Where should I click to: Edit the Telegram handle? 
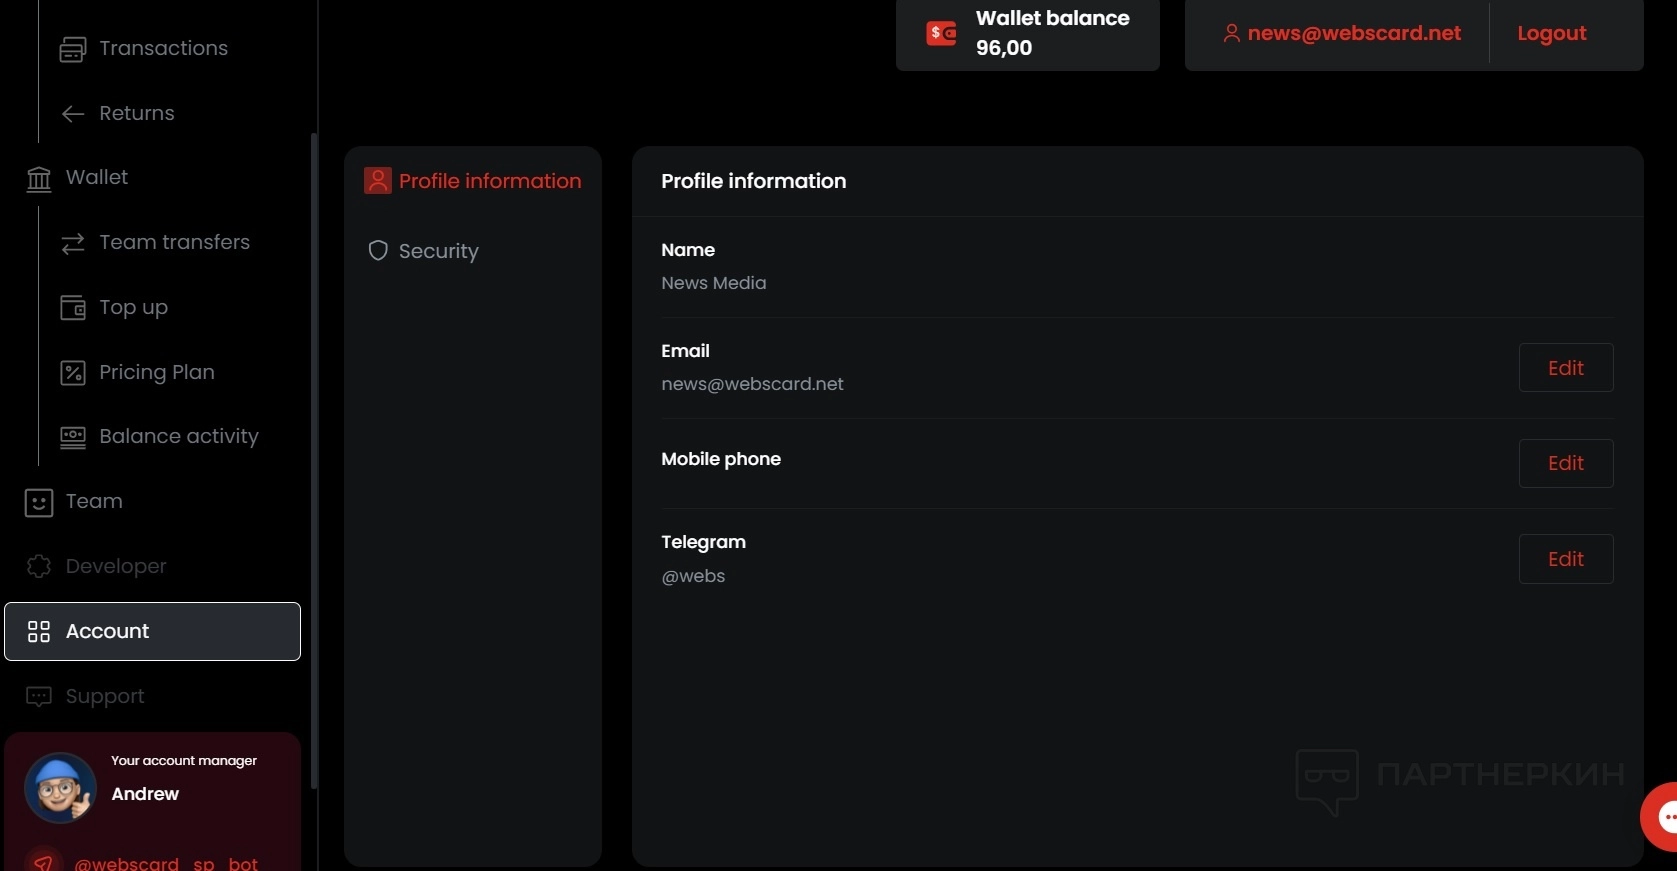pos(1565,559)
